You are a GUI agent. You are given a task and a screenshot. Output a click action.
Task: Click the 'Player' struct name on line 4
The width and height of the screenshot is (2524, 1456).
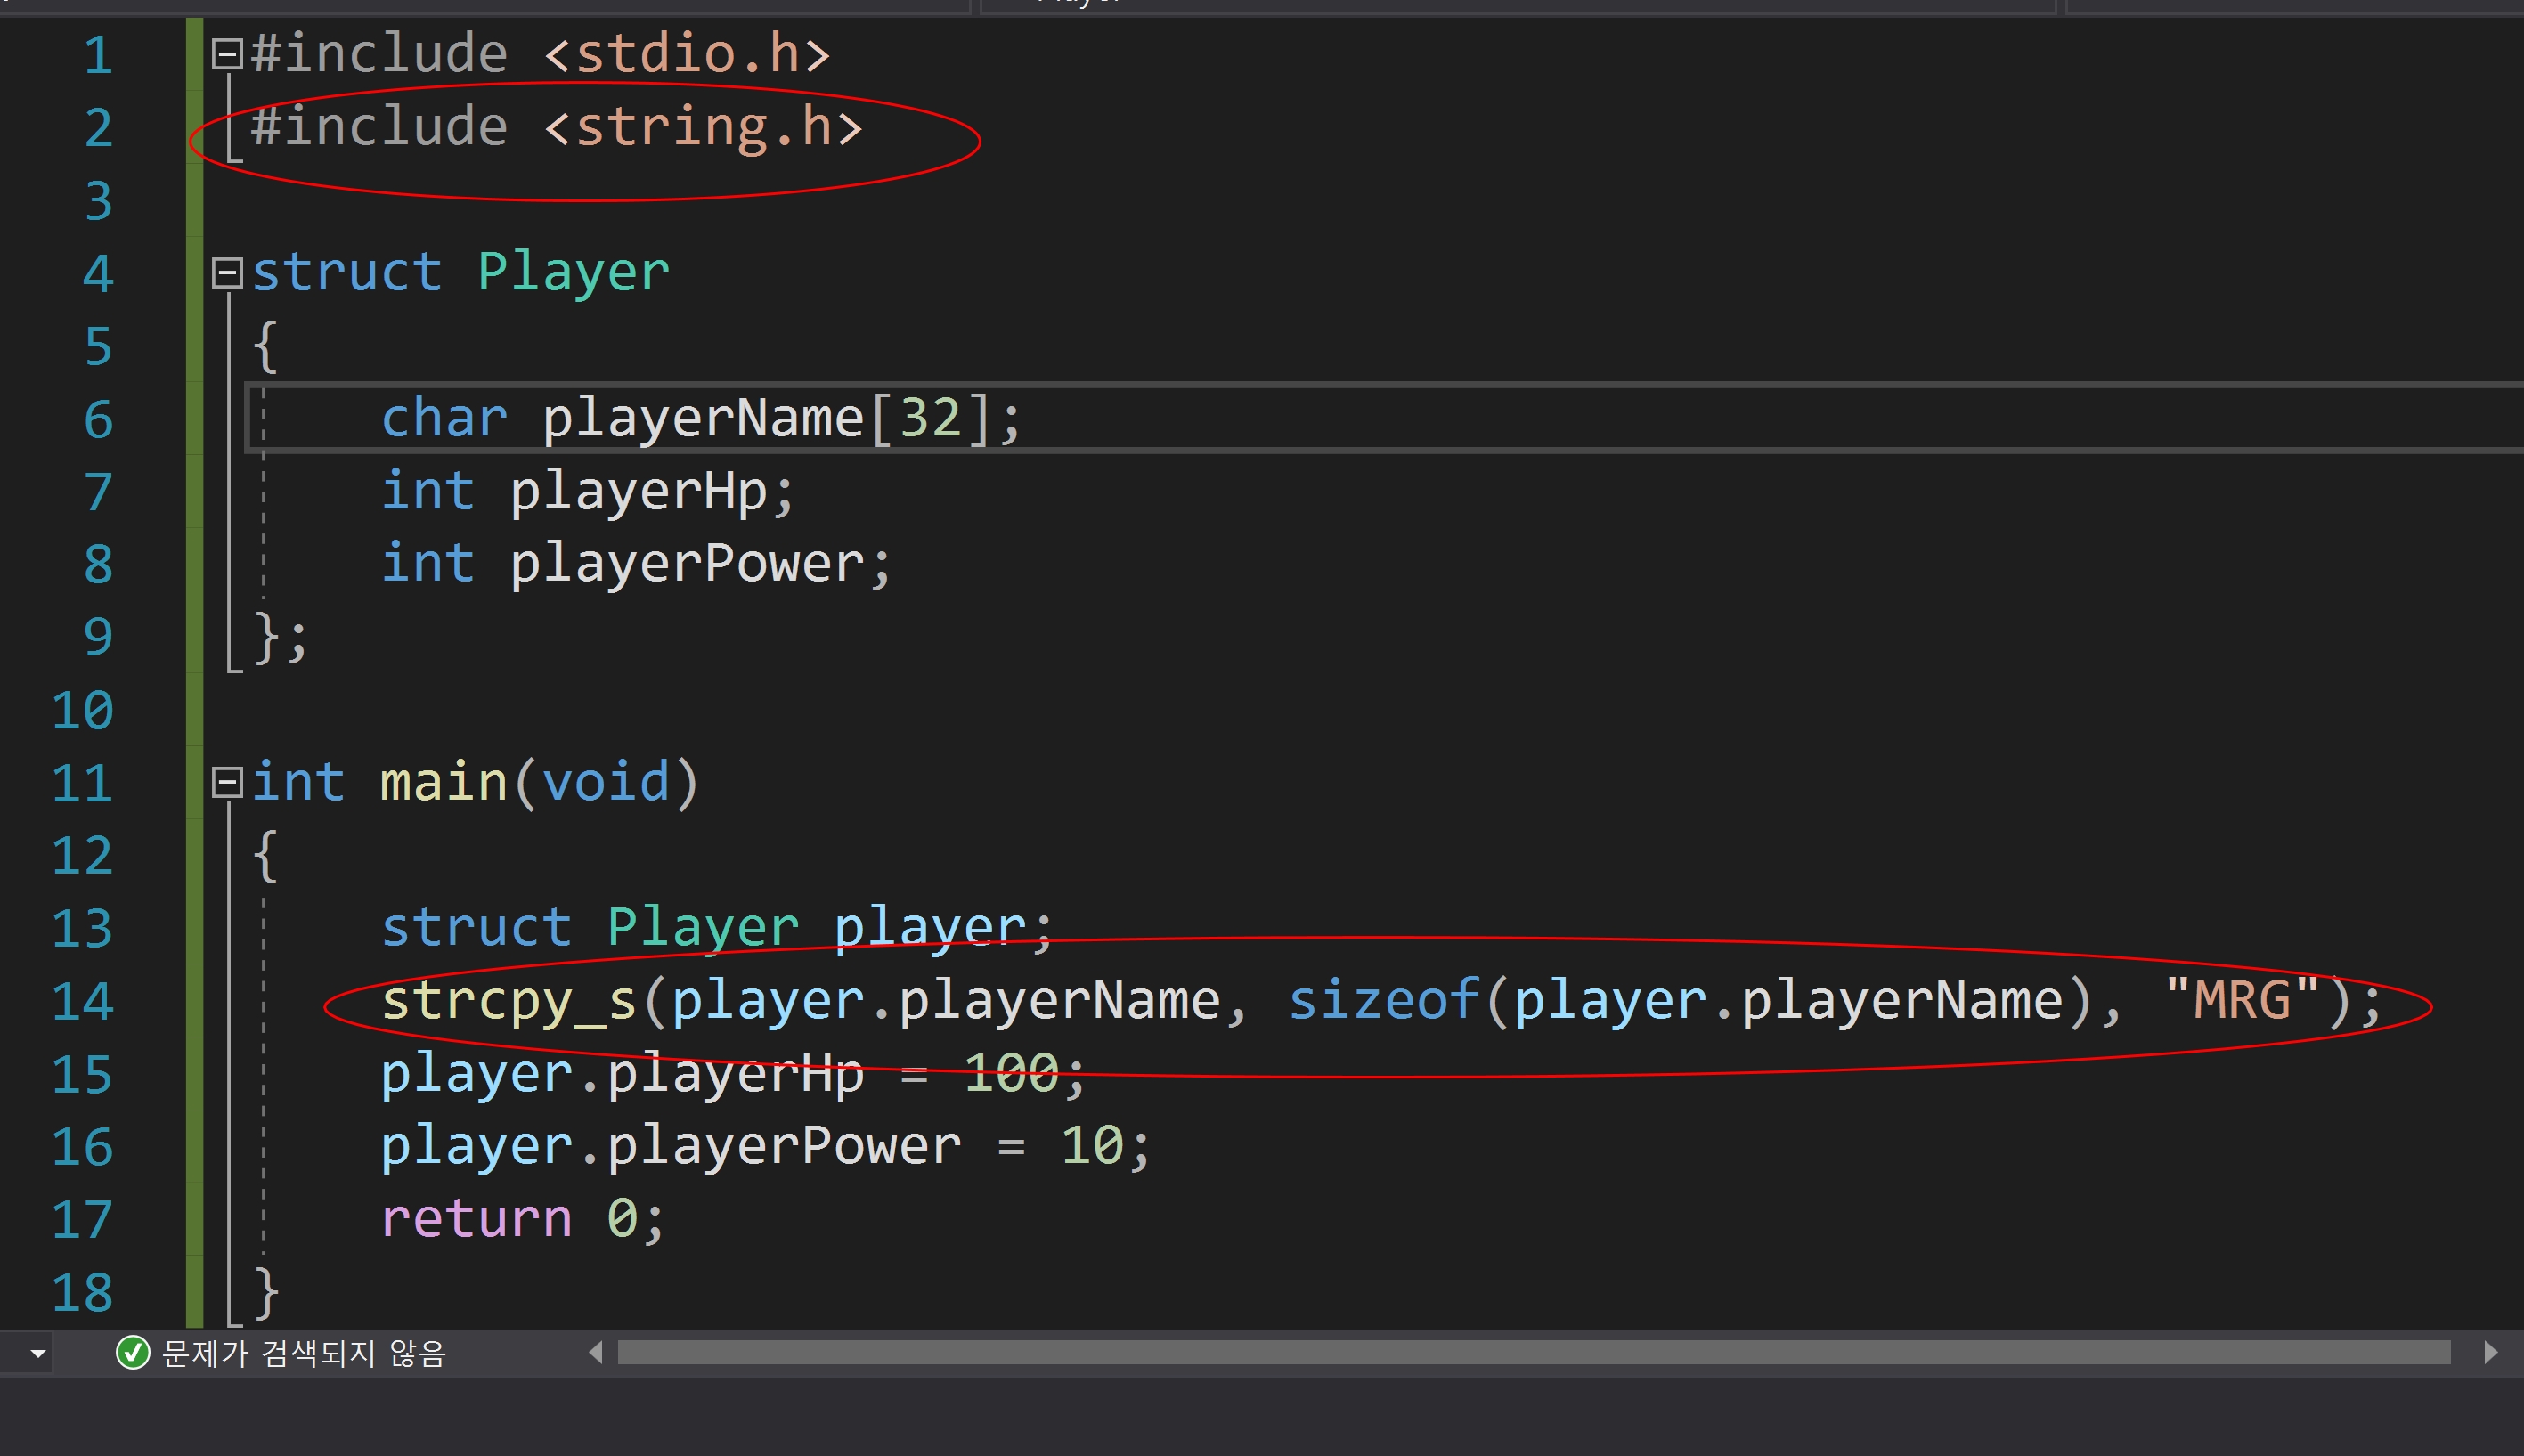[x=573, y=273]
